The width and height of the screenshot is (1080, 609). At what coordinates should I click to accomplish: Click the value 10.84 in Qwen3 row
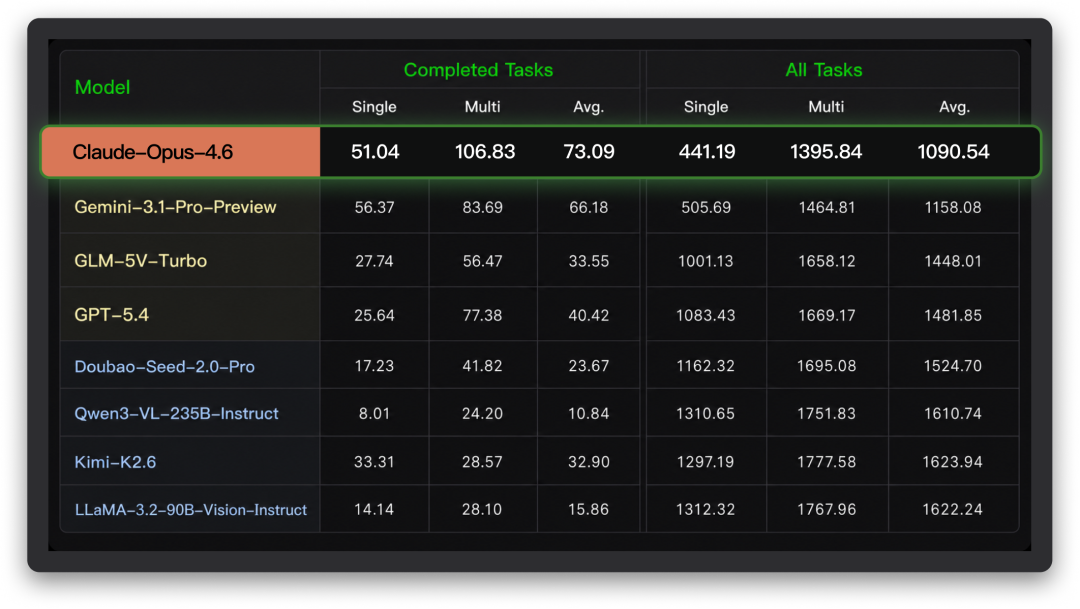click(x=589, y=413)
